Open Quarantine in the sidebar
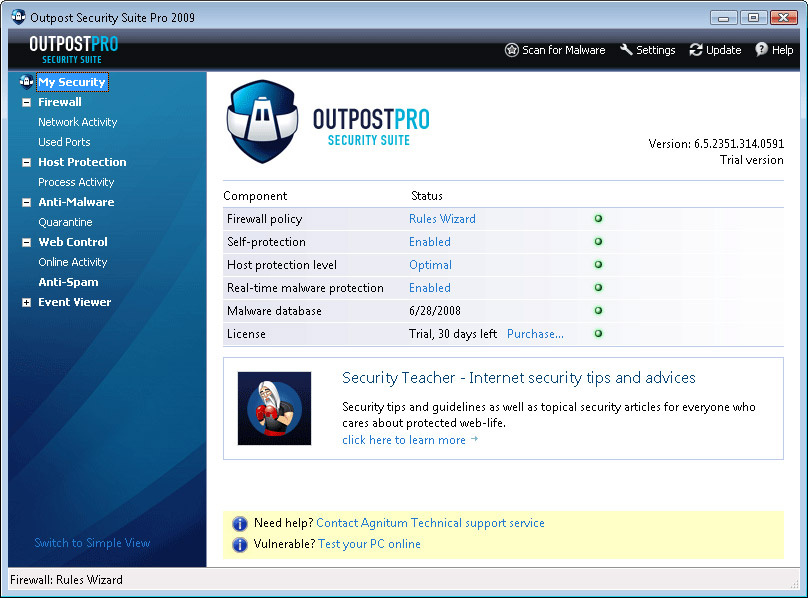Viewport: 808px width, 598px height. tap(65, 222)
